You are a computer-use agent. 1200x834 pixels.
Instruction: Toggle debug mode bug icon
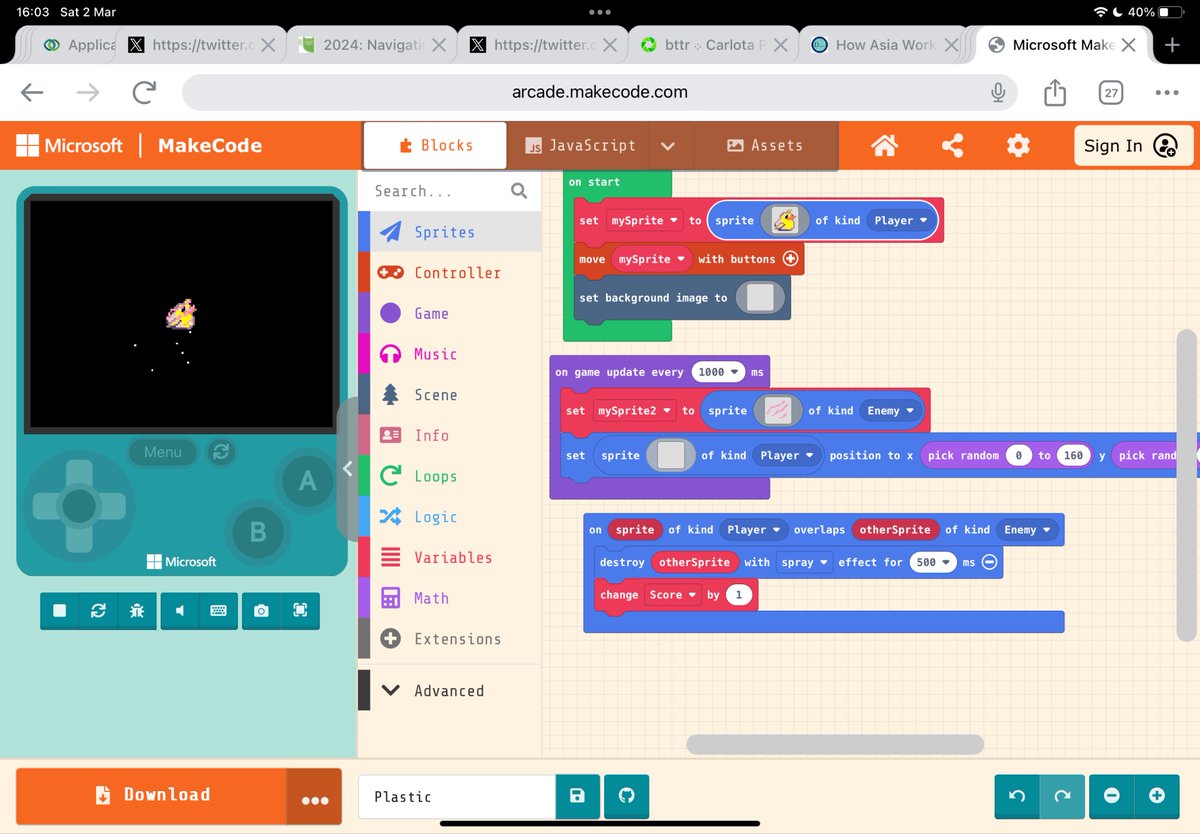click(x=137, y=611)
